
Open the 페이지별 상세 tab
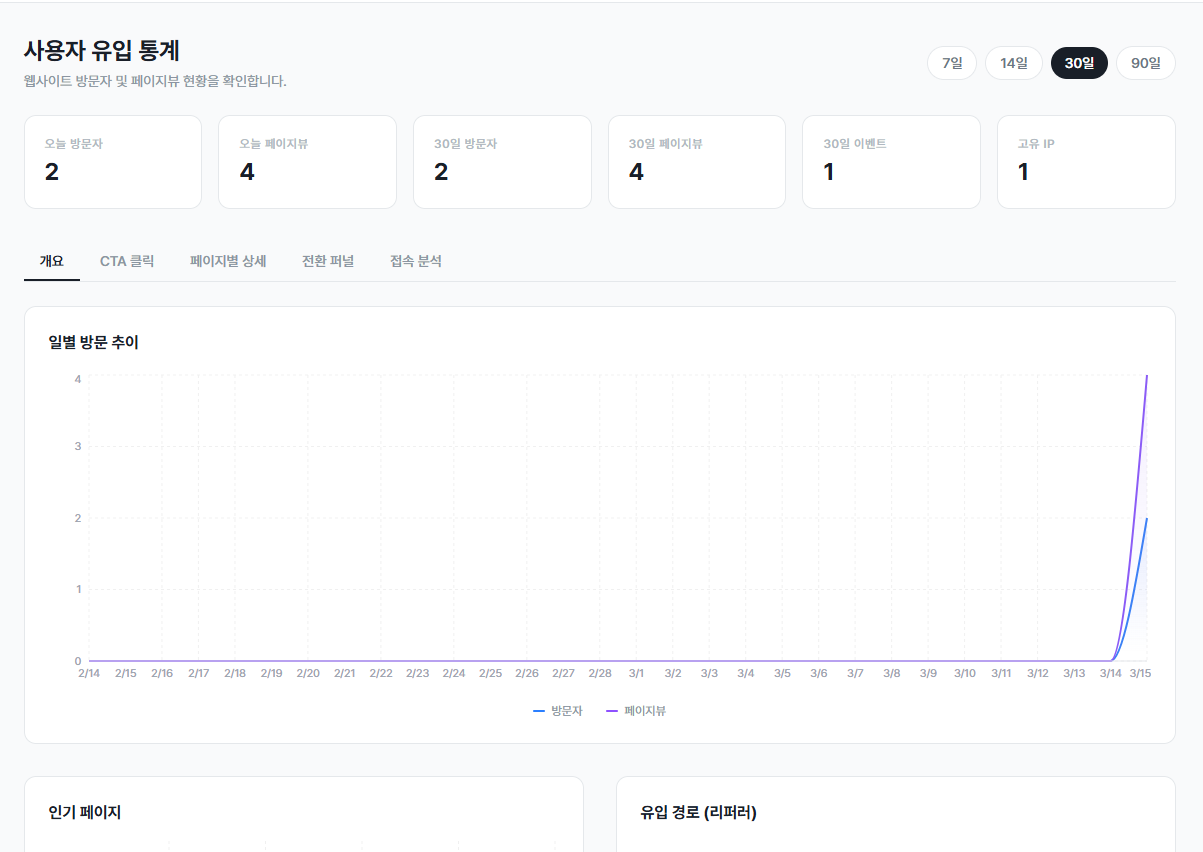(x=228, y=261)
